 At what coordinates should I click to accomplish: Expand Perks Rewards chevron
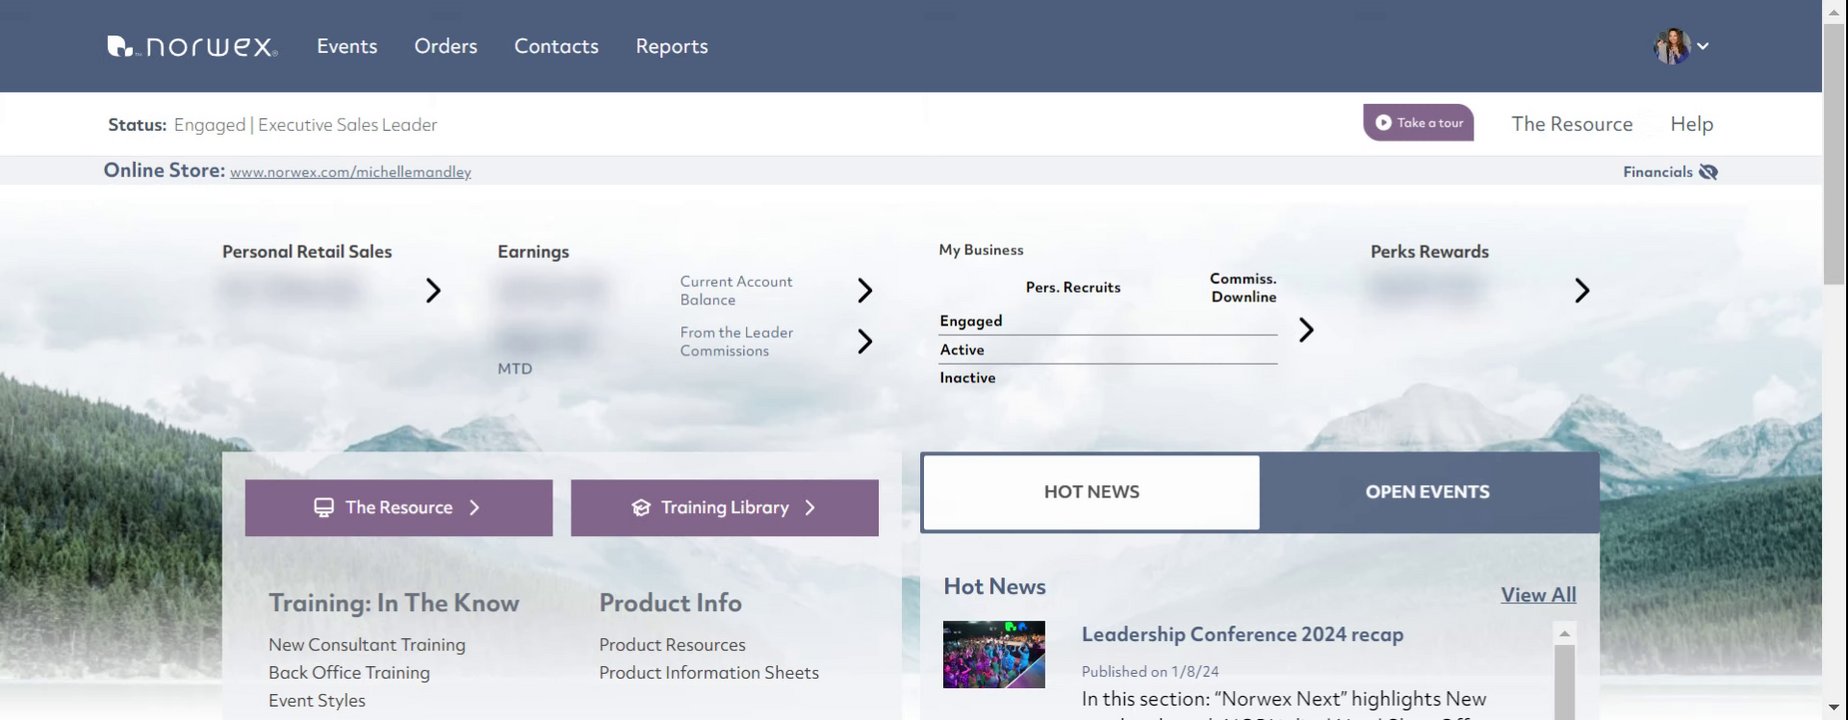[x=1582, y=290]
